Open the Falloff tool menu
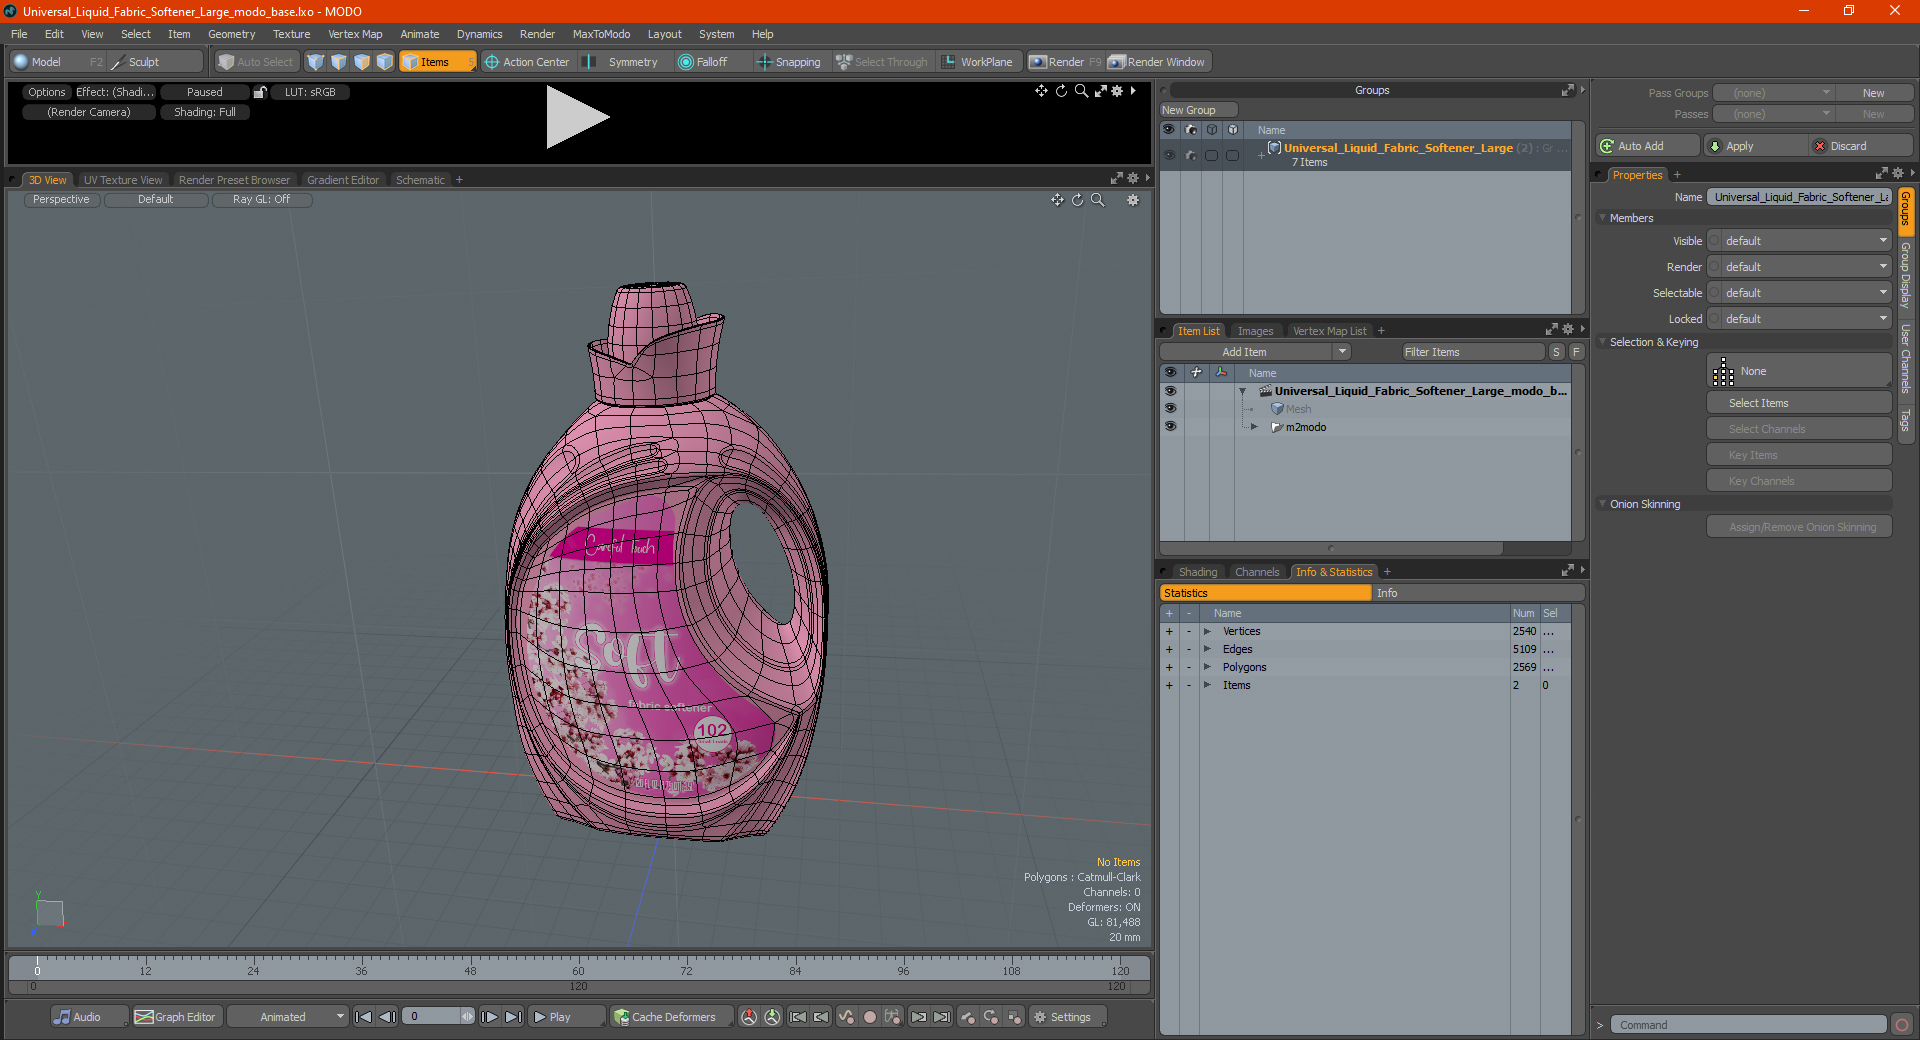Screen dimensions: 1920x1040 pyautogui.click(x=704, y=62)
